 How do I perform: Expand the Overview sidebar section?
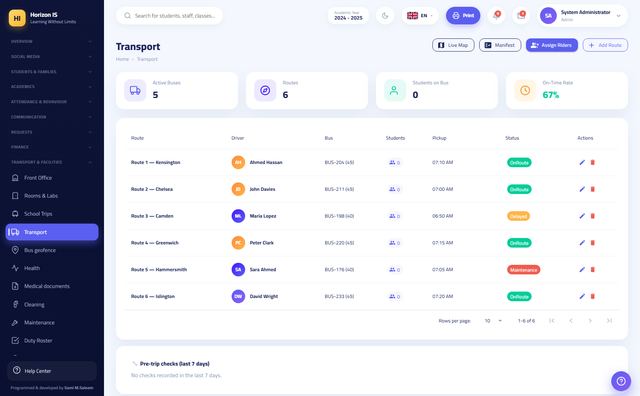point(52,41)
